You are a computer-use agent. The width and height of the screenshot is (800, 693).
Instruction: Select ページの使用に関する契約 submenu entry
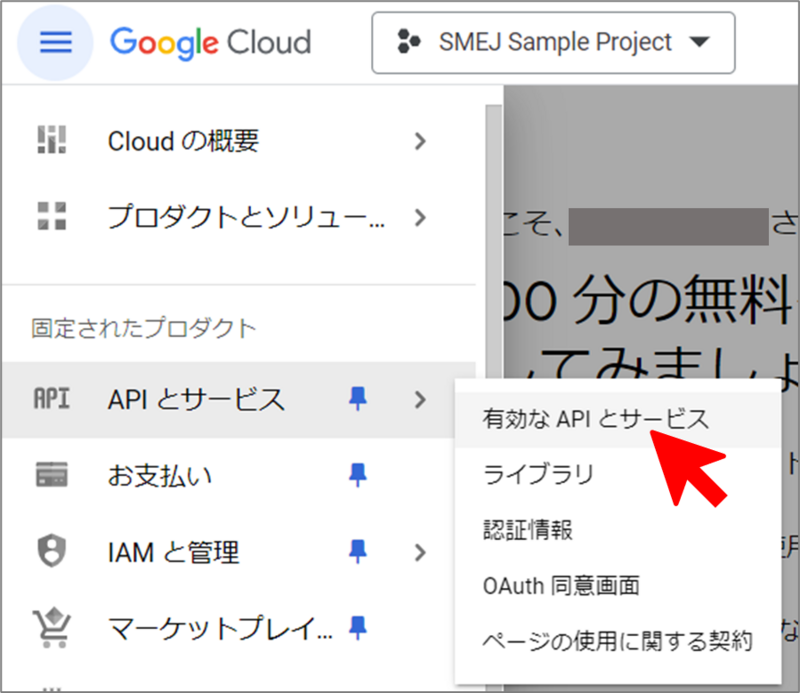[x=618, y=641]
